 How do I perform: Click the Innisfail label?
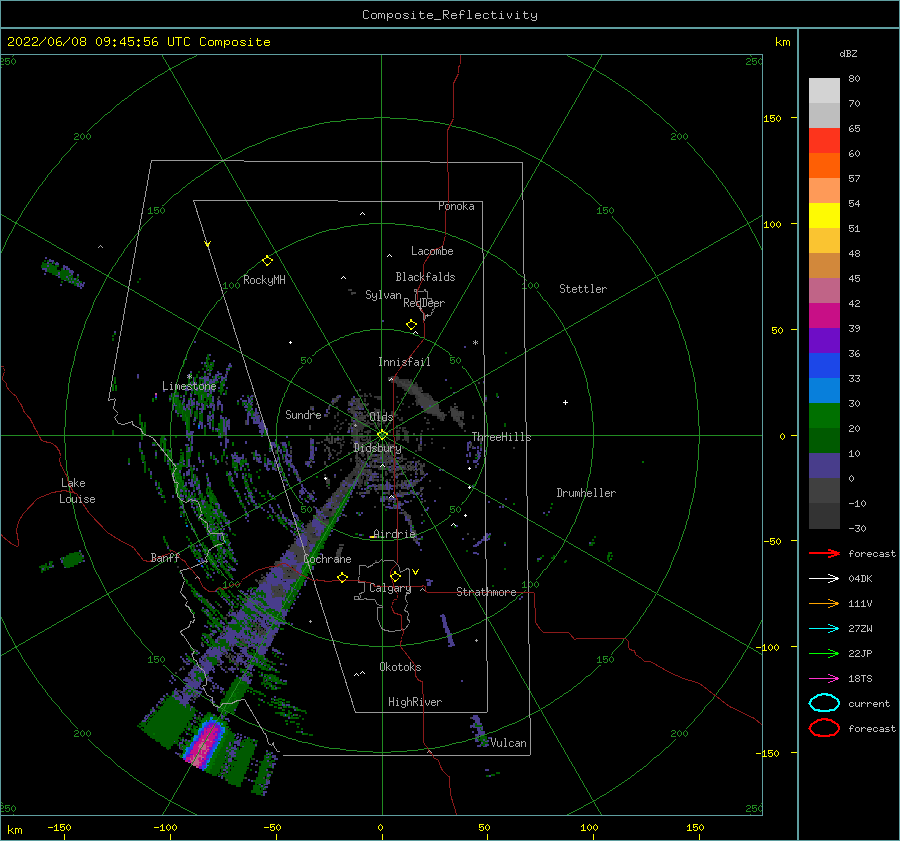coord(404,362)
